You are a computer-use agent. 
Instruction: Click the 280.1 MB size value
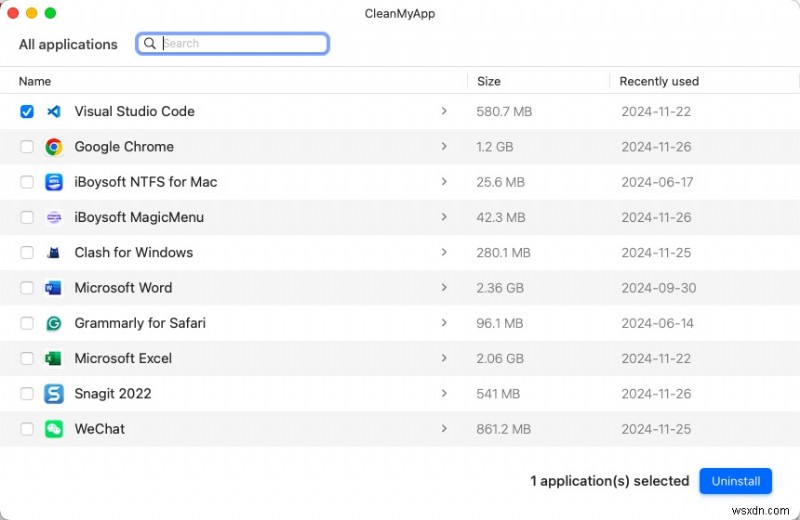[x=503, y=253]
